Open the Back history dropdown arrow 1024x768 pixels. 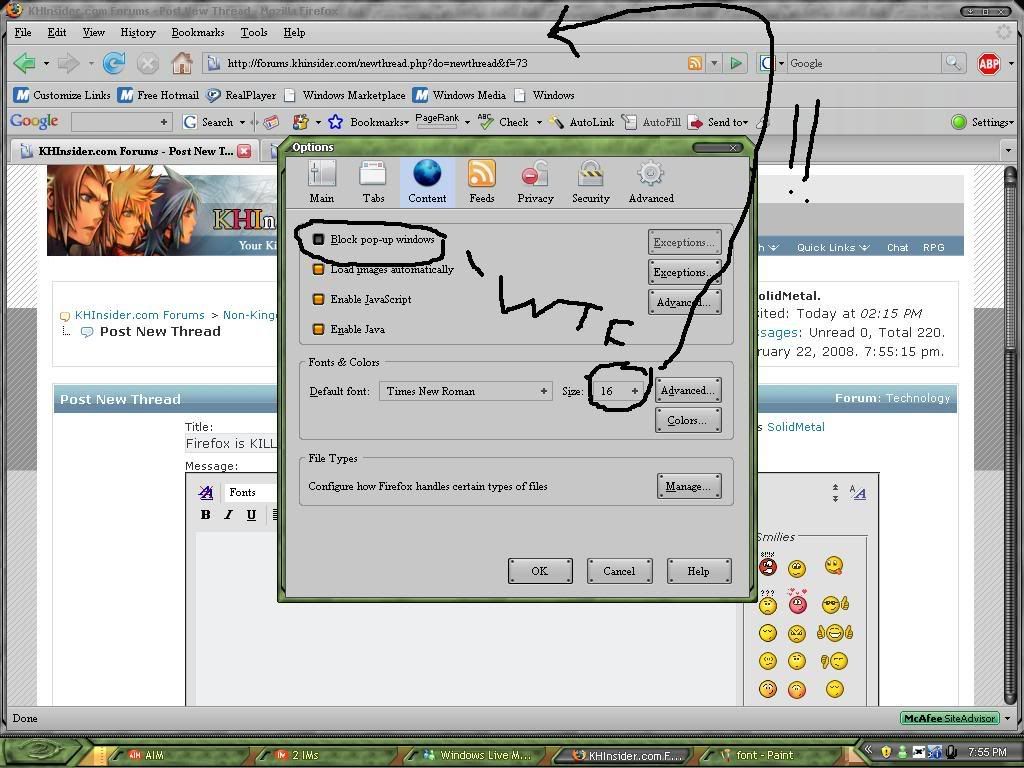[x=46, y=63]
